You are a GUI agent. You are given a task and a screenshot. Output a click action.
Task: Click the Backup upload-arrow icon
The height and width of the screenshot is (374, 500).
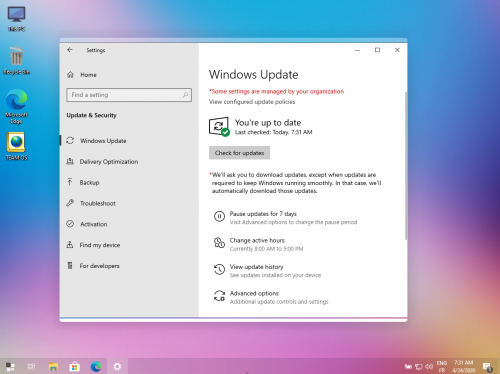70,182
